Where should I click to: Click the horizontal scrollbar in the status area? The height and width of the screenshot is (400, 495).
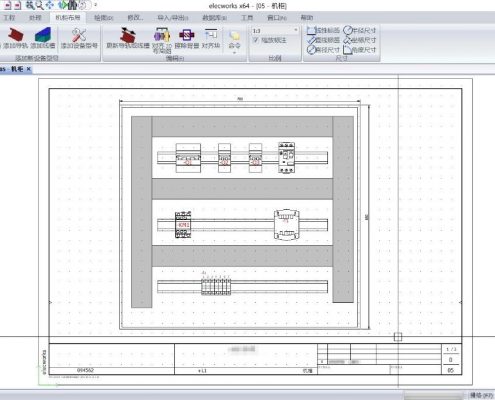(433, 395)
